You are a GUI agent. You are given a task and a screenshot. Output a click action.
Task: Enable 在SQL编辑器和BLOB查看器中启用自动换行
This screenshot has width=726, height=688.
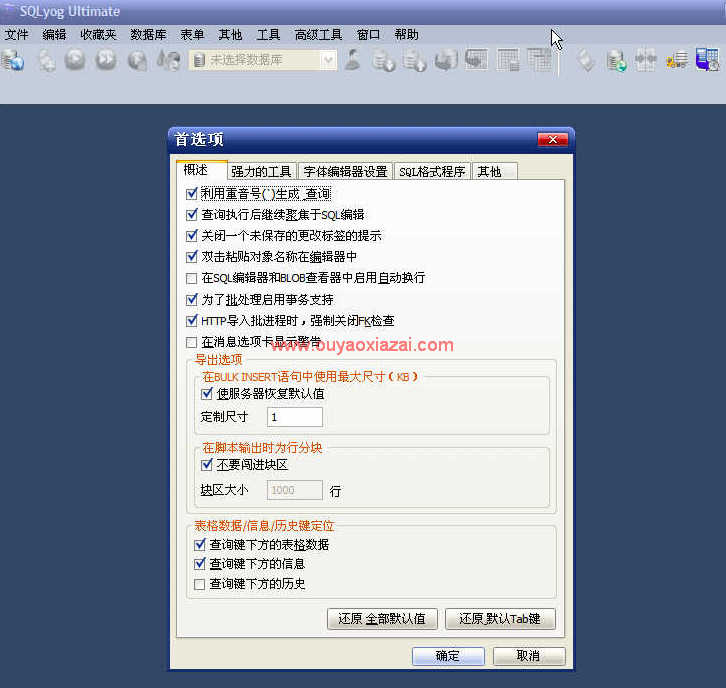(x=191, y=278)
